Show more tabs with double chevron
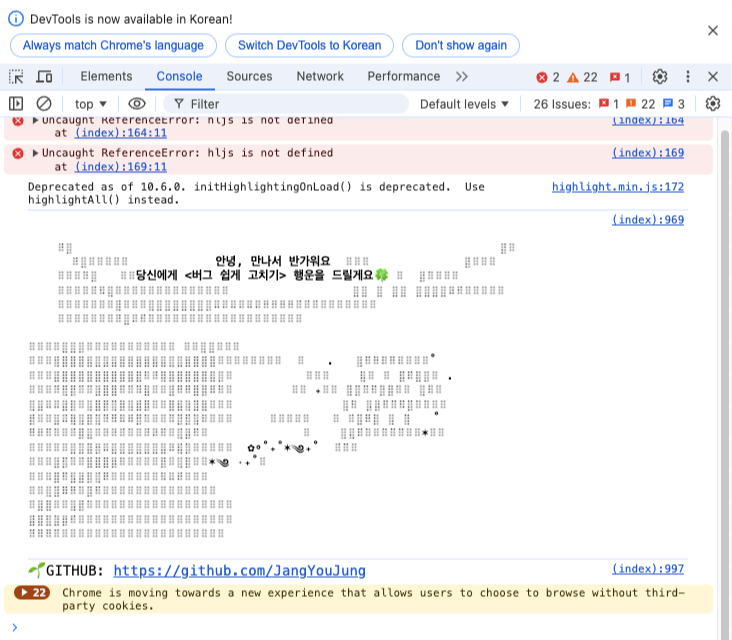Viewport: 732px width, 640px height. click(x=462, y=77)
